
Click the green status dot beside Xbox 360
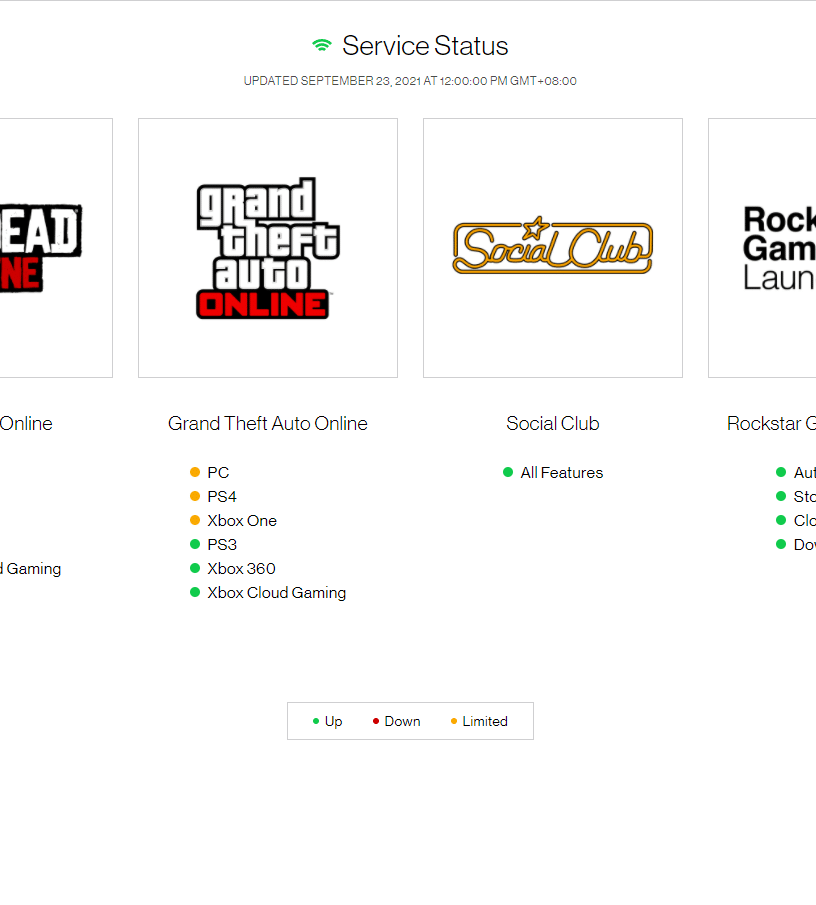point(195,568)
